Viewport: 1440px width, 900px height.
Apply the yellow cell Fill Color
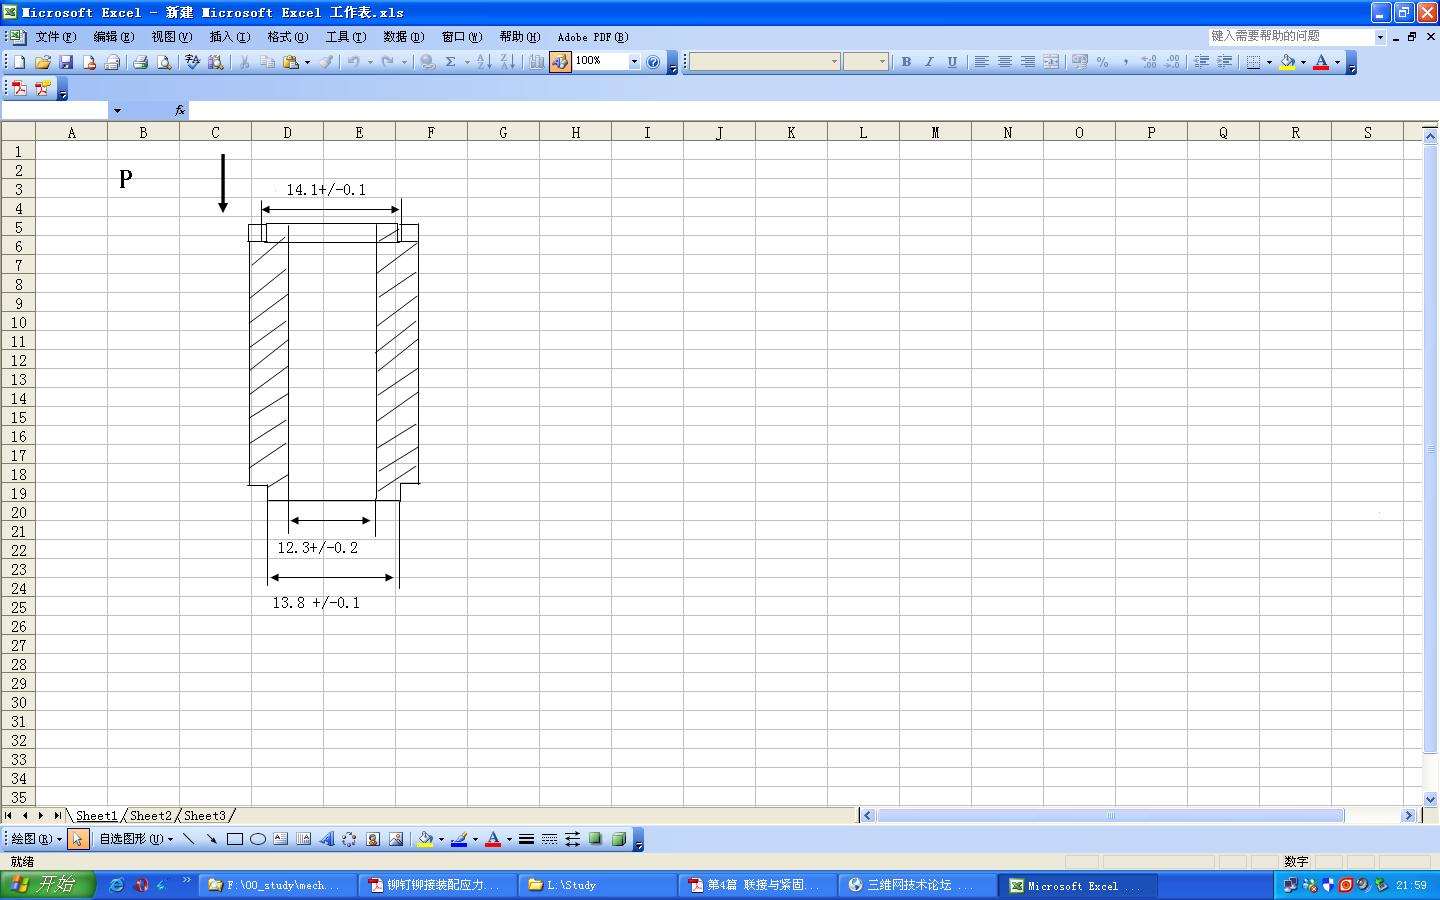pyautogui.click(x=1287, y=62)
